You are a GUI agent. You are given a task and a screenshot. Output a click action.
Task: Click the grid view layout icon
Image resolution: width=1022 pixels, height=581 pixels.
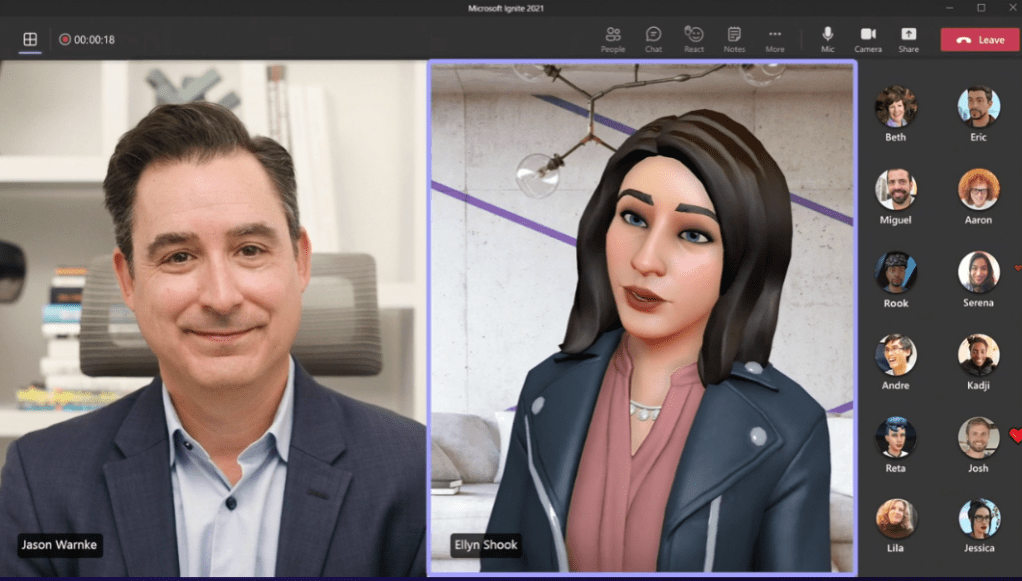[x=30, y=40]
